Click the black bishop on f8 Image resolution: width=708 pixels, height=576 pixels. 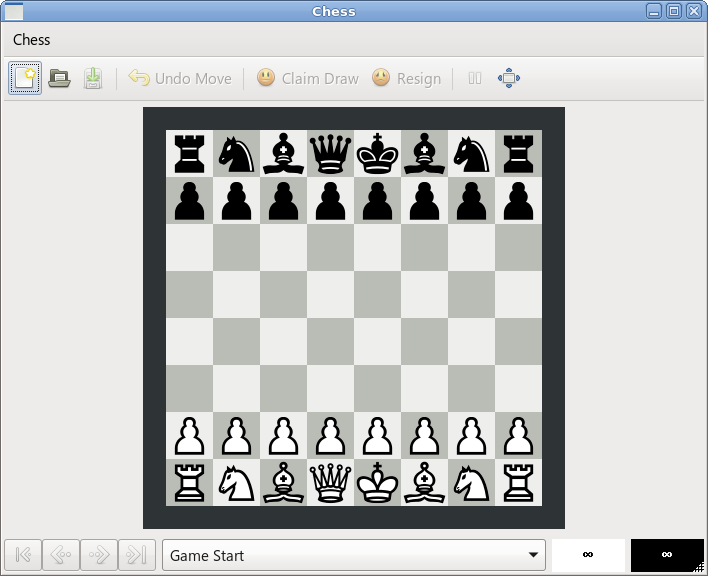tap(424, 153)
